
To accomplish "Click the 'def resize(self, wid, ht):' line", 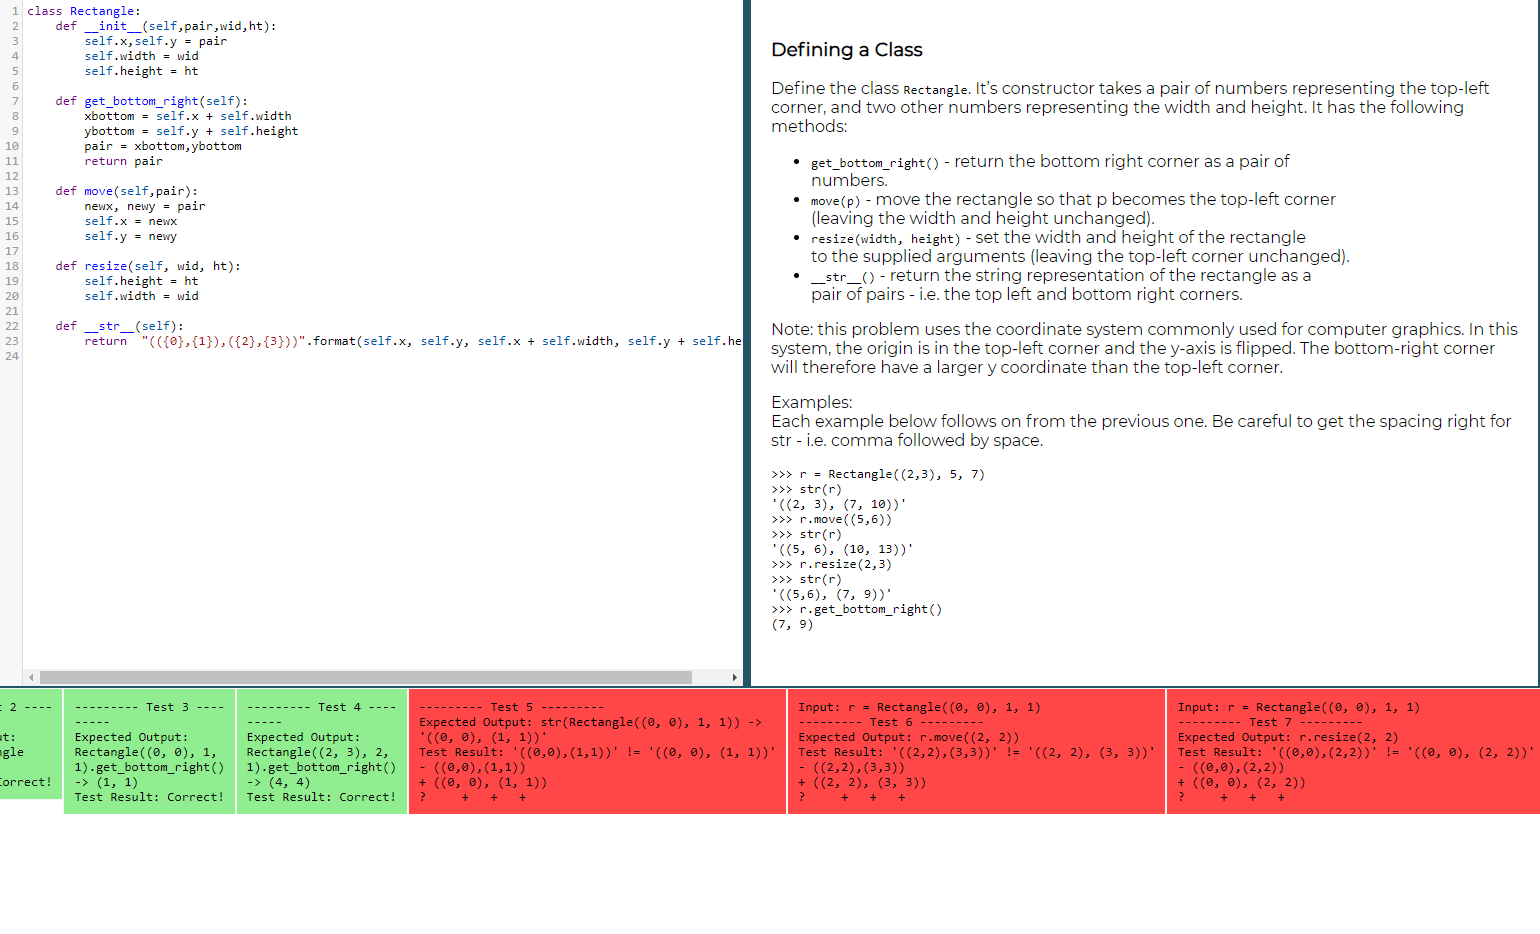I will 148,266.
